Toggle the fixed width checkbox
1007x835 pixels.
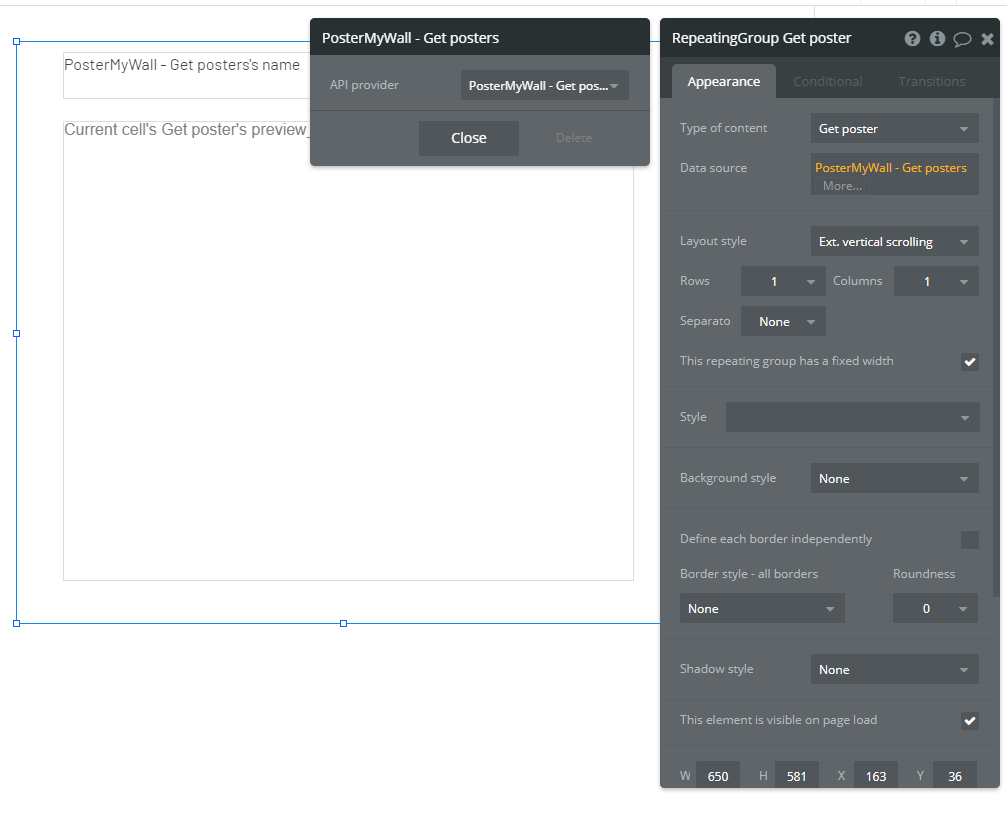tap(969, 362)
